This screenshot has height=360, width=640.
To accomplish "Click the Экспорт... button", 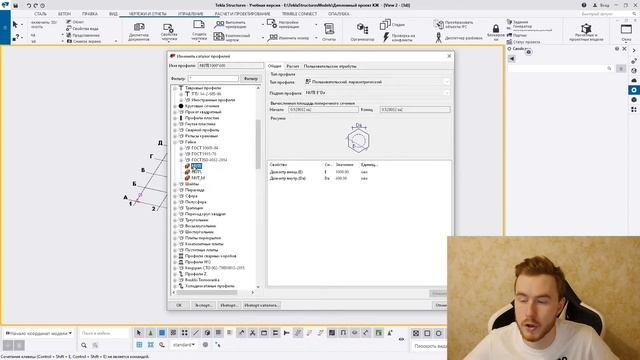I will (203, 305).
